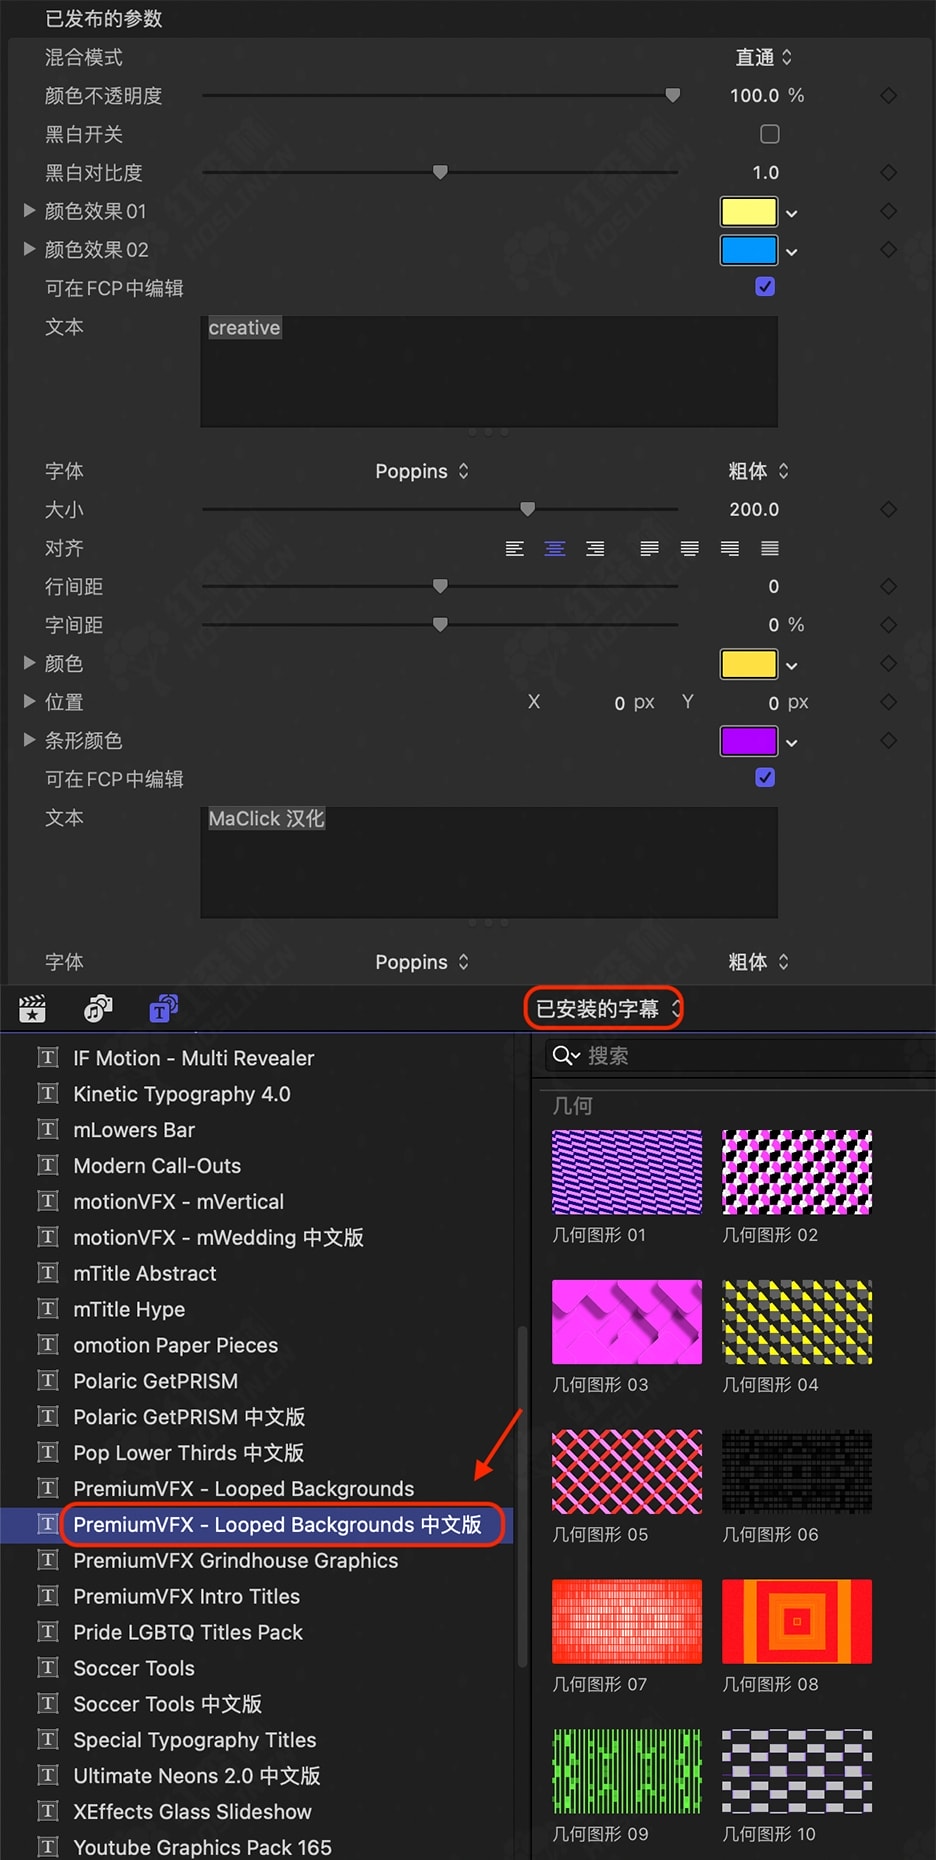936x1860 pixels.
Task: Expand 条形颜色 disclosure triangle
Action: click(30, 740)
